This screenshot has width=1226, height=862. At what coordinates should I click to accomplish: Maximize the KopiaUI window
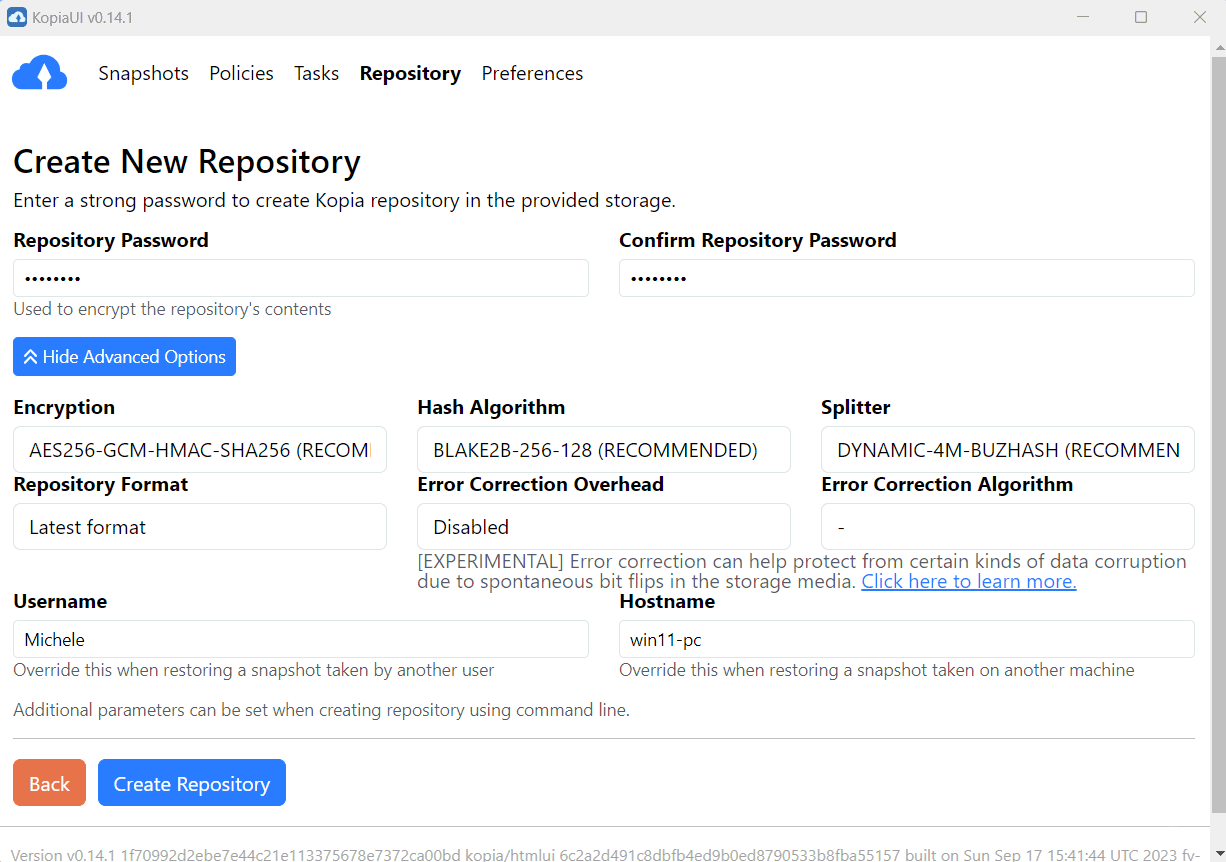1141,17
